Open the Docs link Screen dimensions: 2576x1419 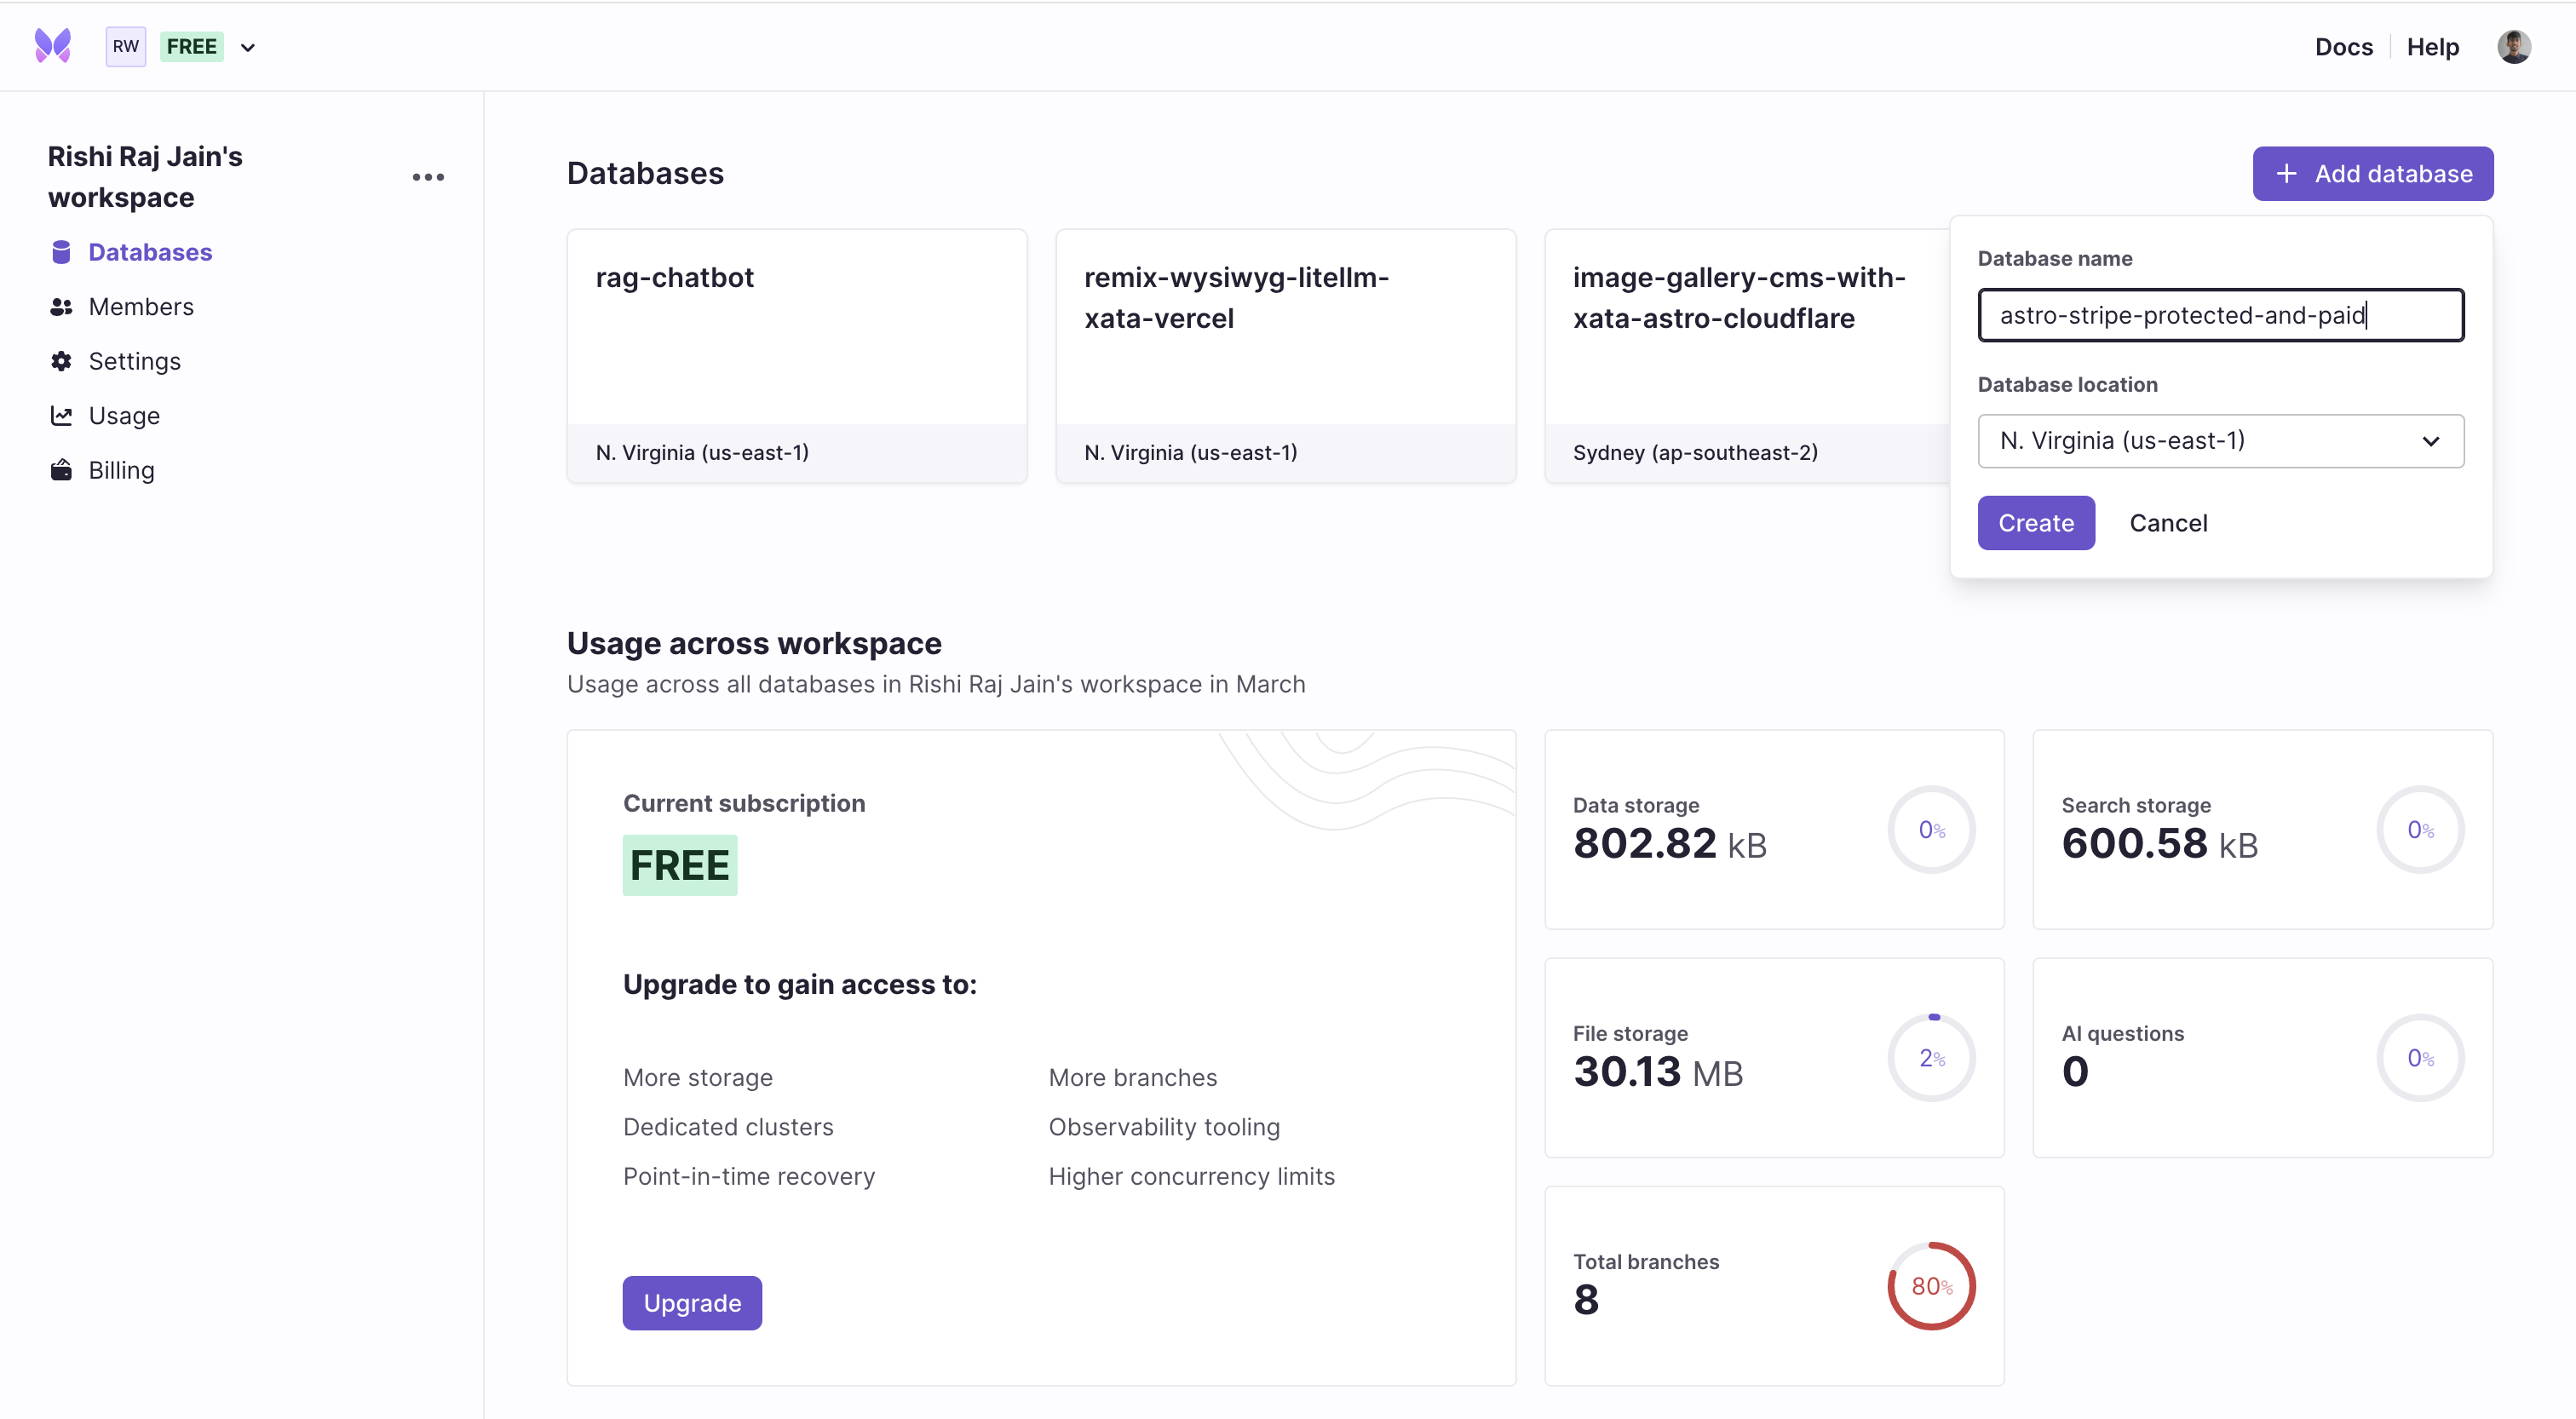click(2343, 47)
